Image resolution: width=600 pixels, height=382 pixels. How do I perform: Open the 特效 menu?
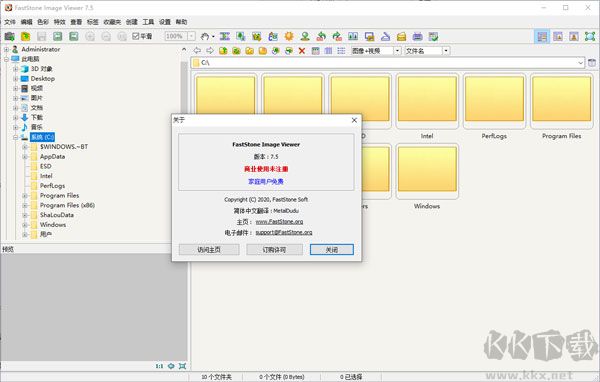59,22
